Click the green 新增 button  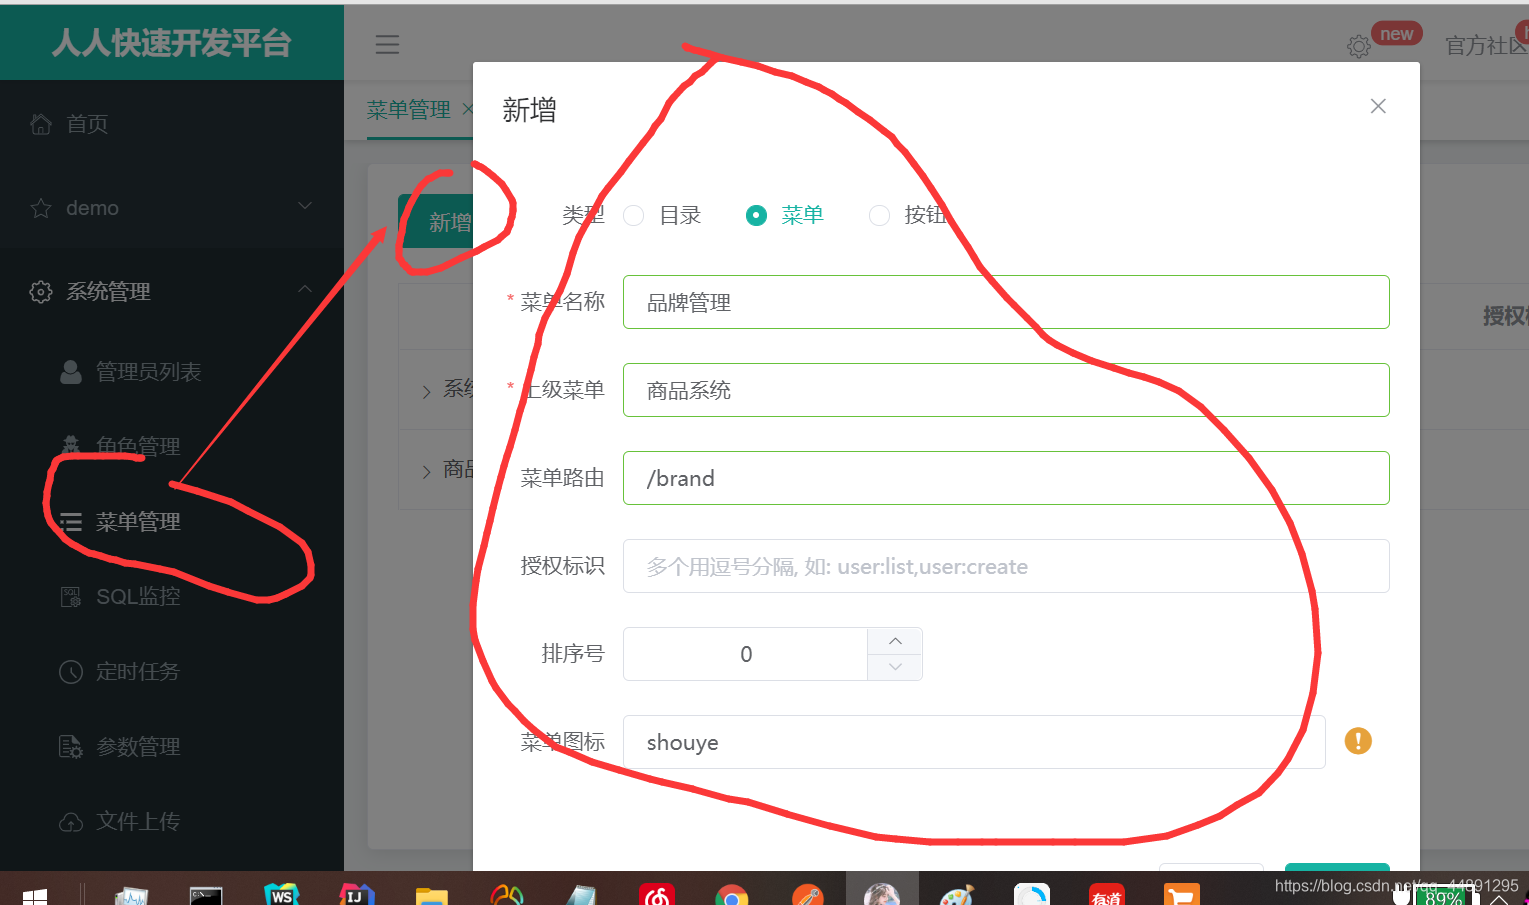pos(436,222)
